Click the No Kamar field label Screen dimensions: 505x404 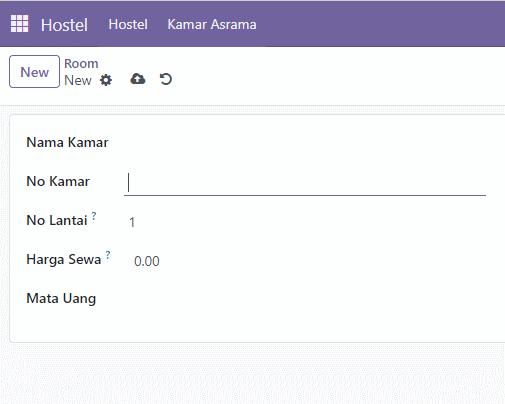tap(58, 182)
